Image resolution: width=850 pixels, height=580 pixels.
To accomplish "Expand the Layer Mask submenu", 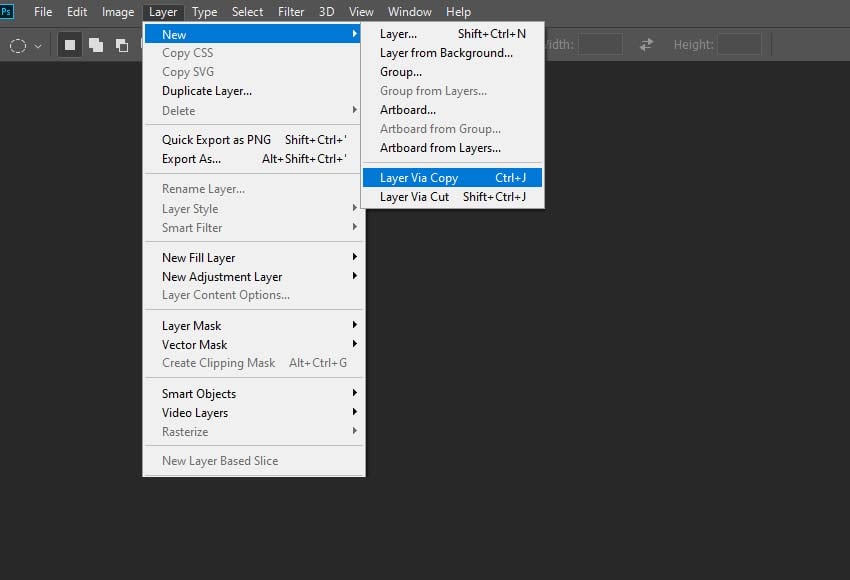I will tap(253, 325).
